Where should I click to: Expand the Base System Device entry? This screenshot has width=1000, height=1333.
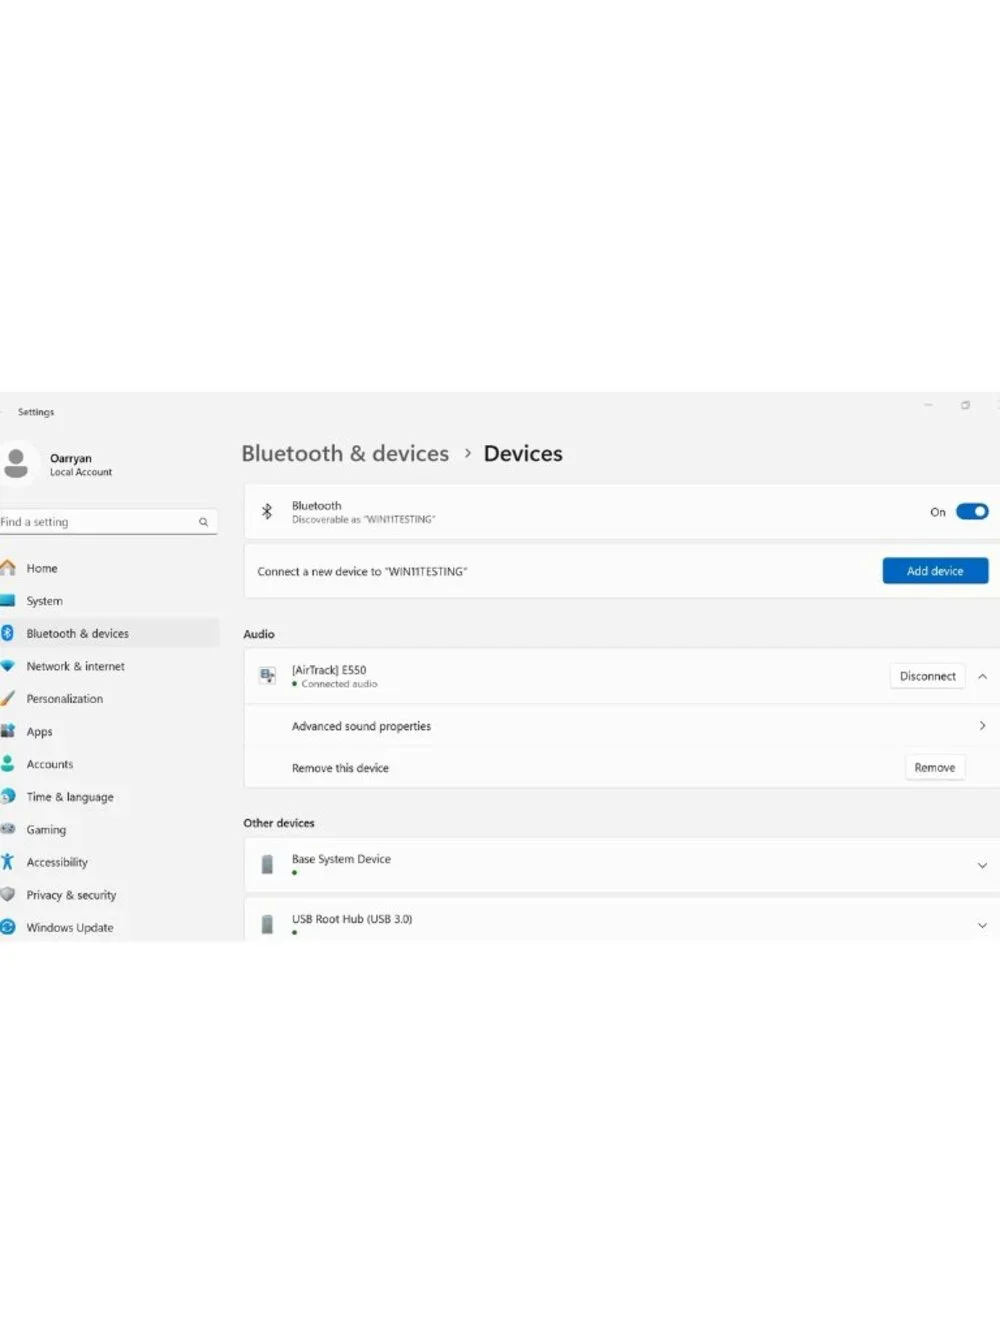(982, 866)
